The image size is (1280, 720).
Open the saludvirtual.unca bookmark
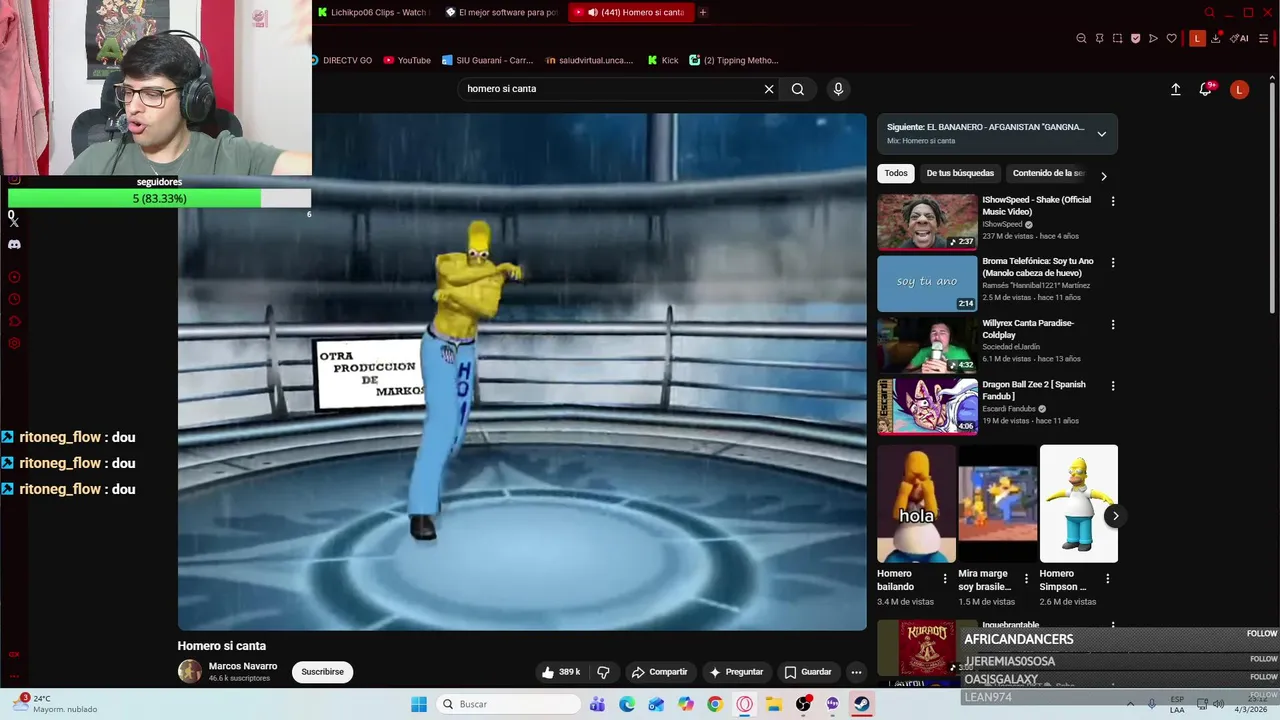coord(589,60)
